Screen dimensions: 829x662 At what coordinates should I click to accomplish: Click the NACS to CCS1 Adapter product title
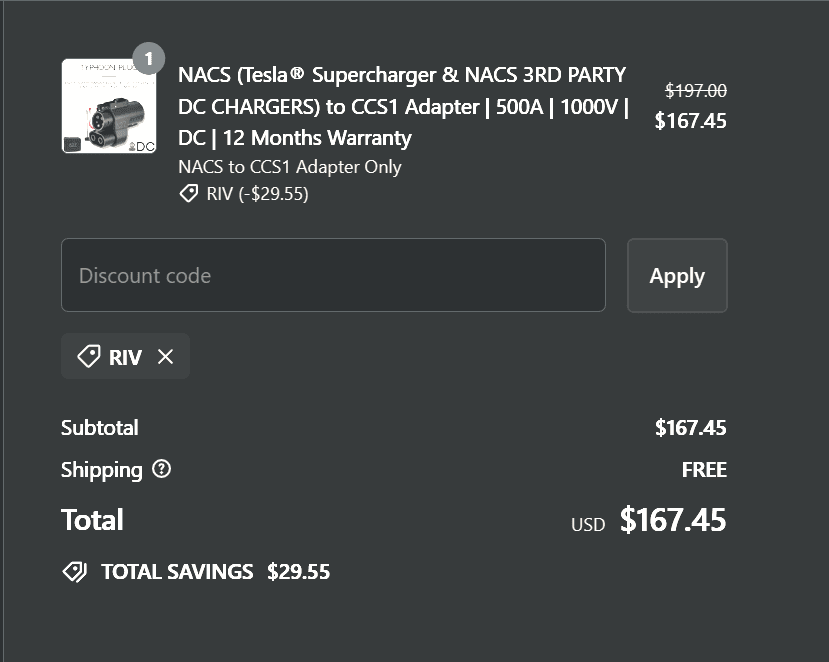(x=403, y=106)
